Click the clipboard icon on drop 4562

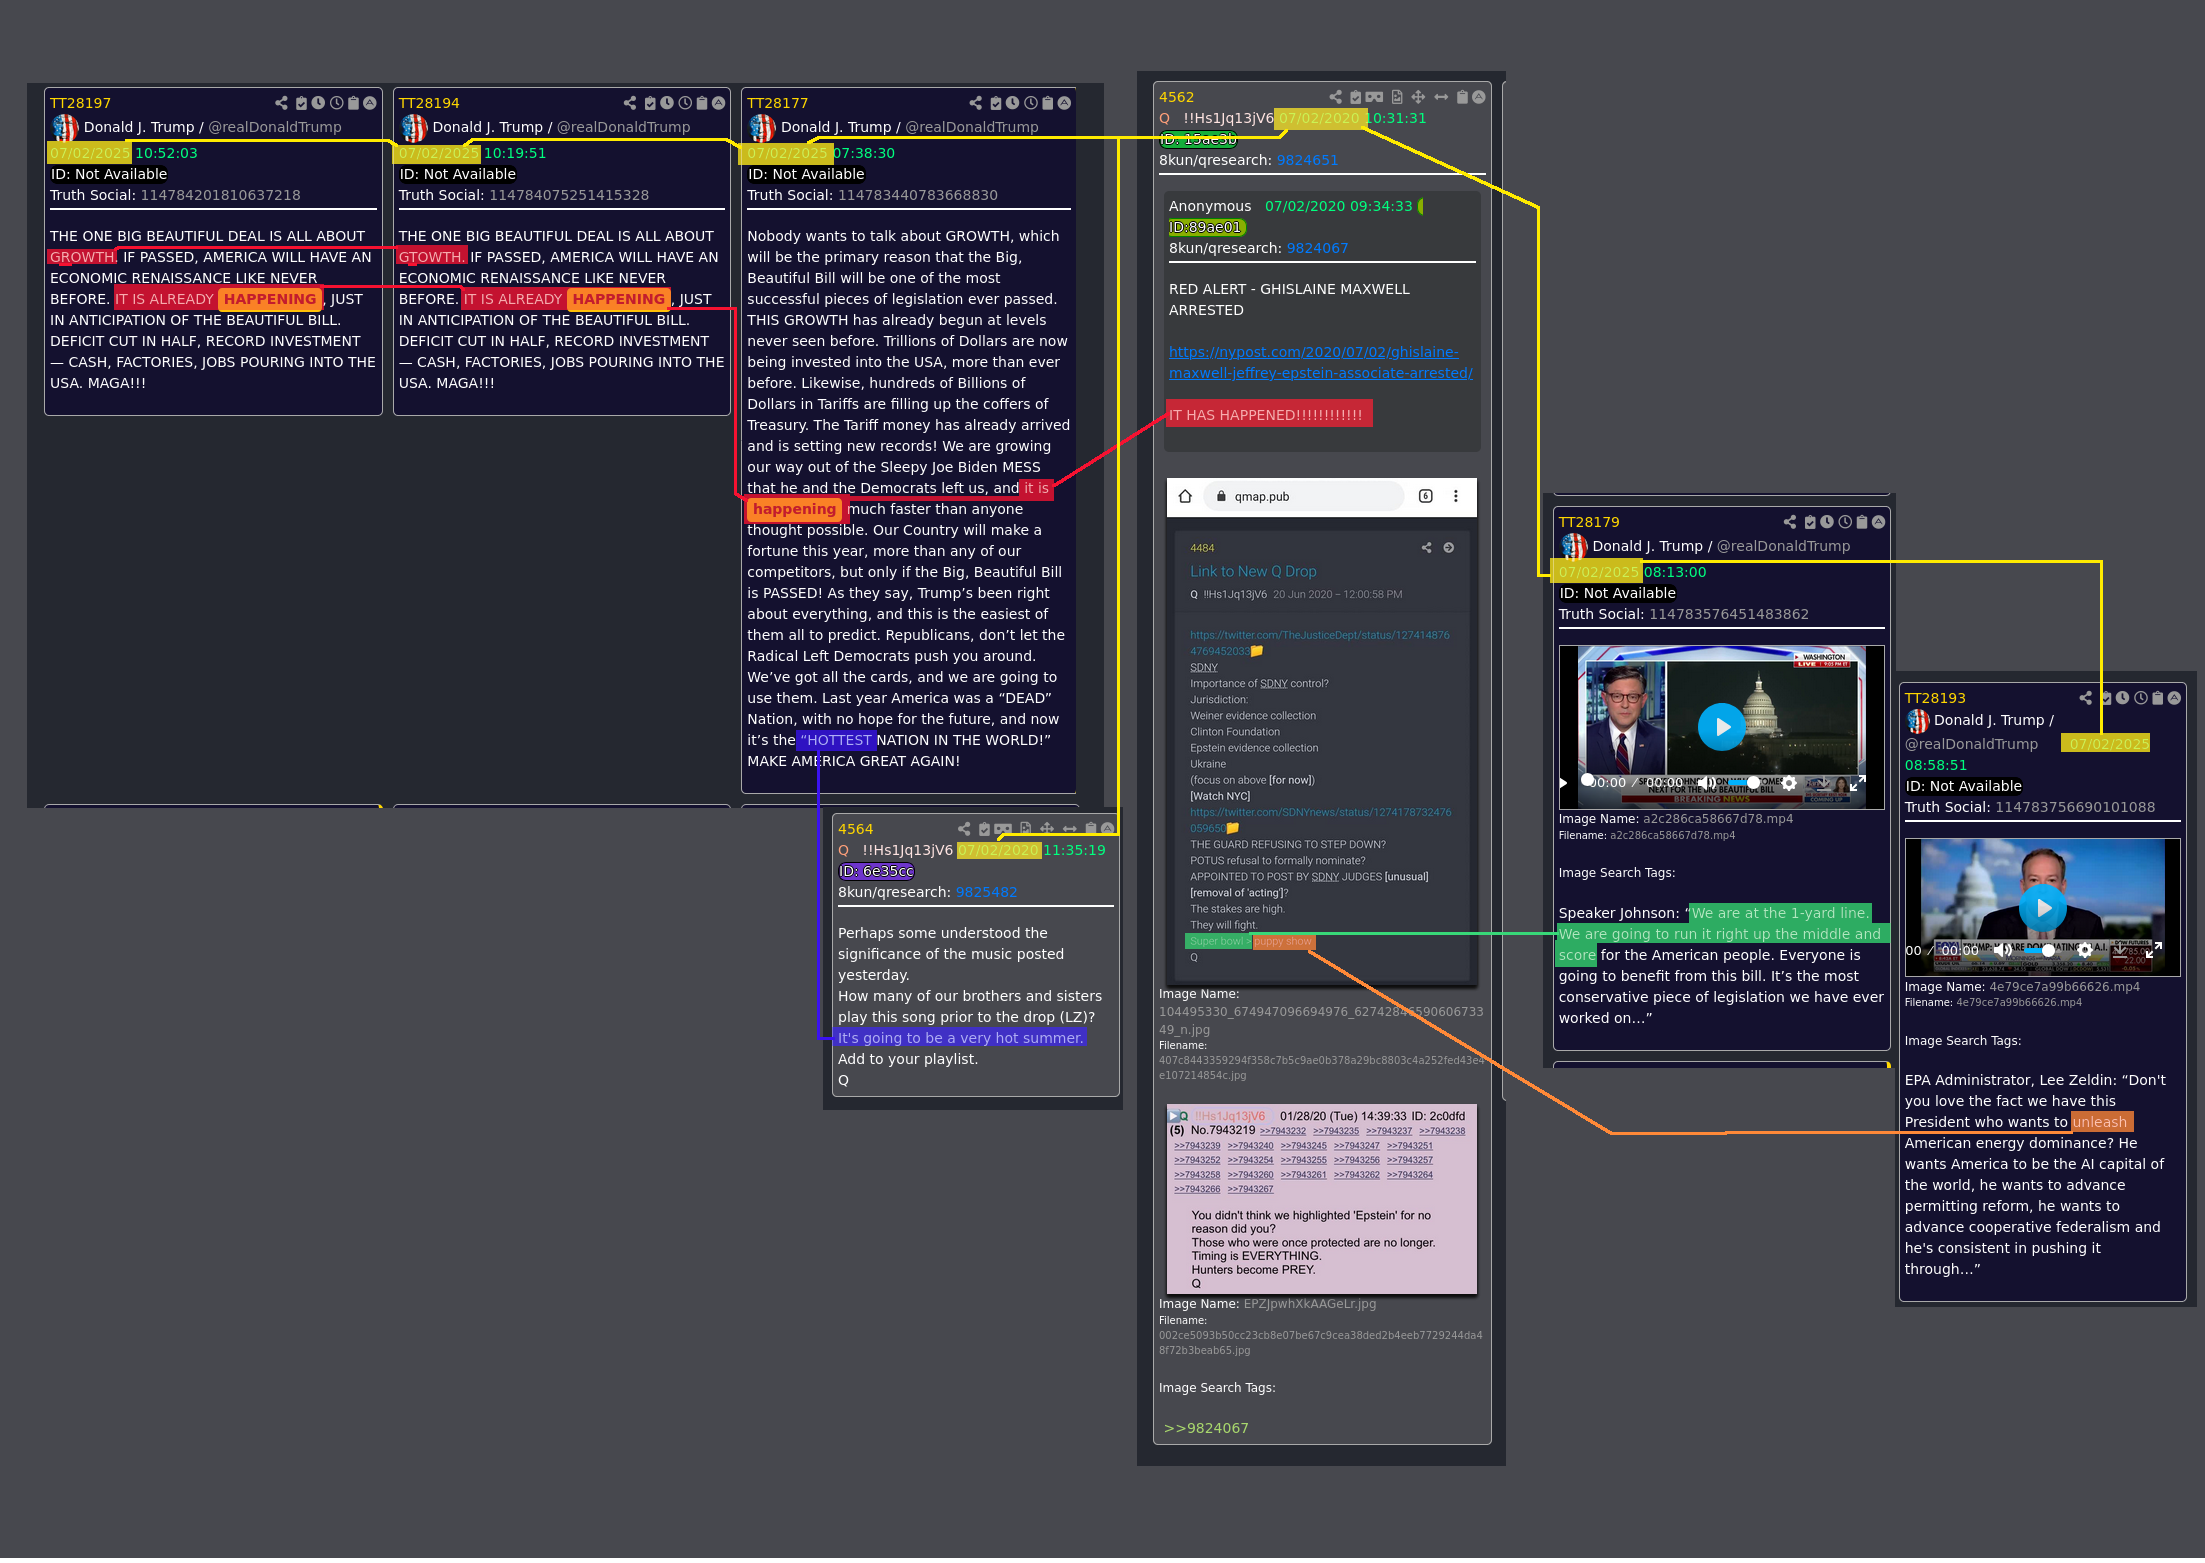[1462, 97]
